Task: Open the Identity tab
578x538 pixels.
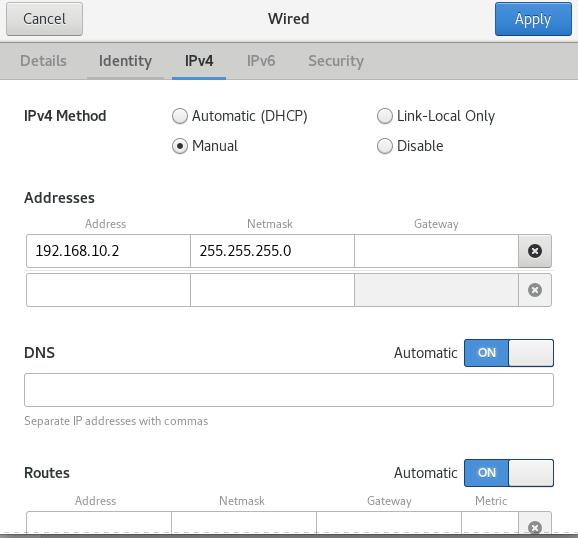Action: (x=125, y=61)
